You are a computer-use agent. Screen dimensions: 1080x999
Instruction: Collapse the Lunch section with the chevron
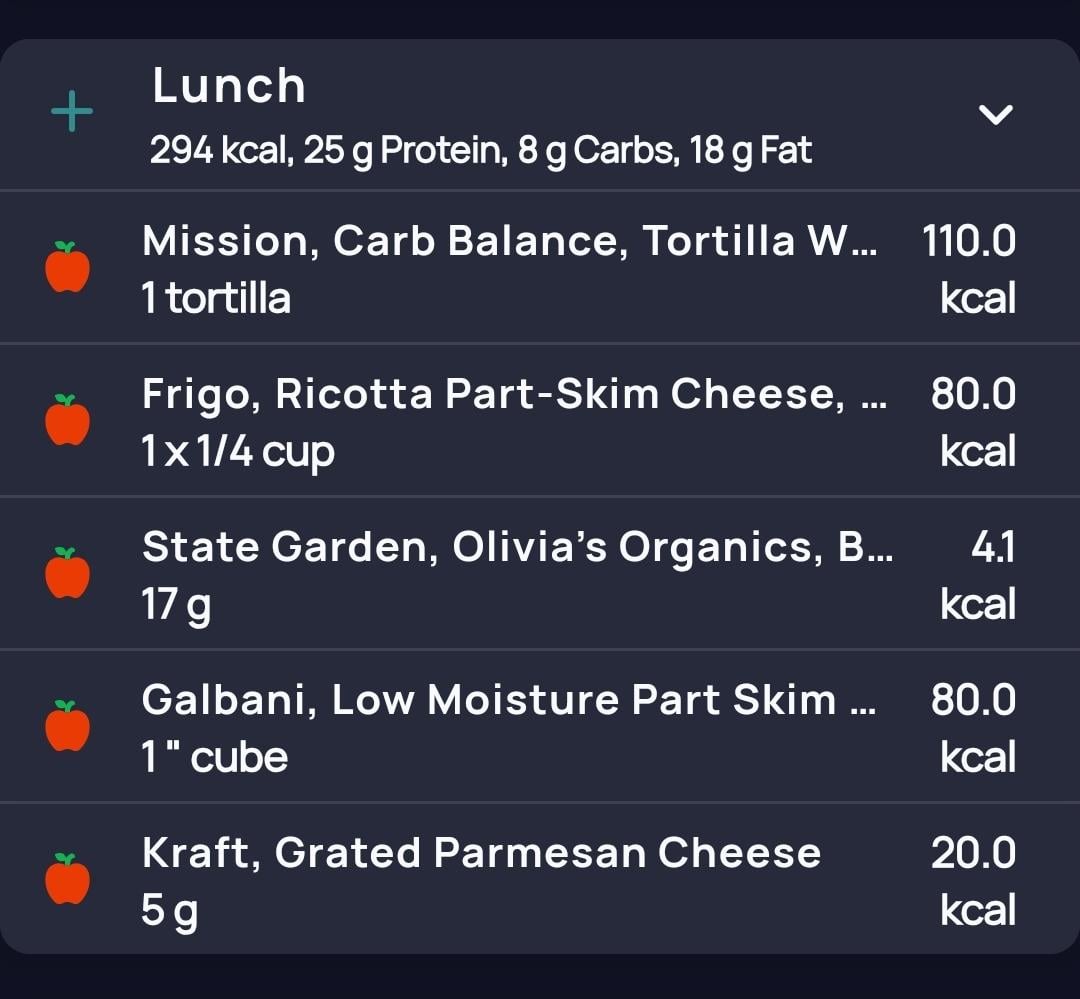coord(995,114)
